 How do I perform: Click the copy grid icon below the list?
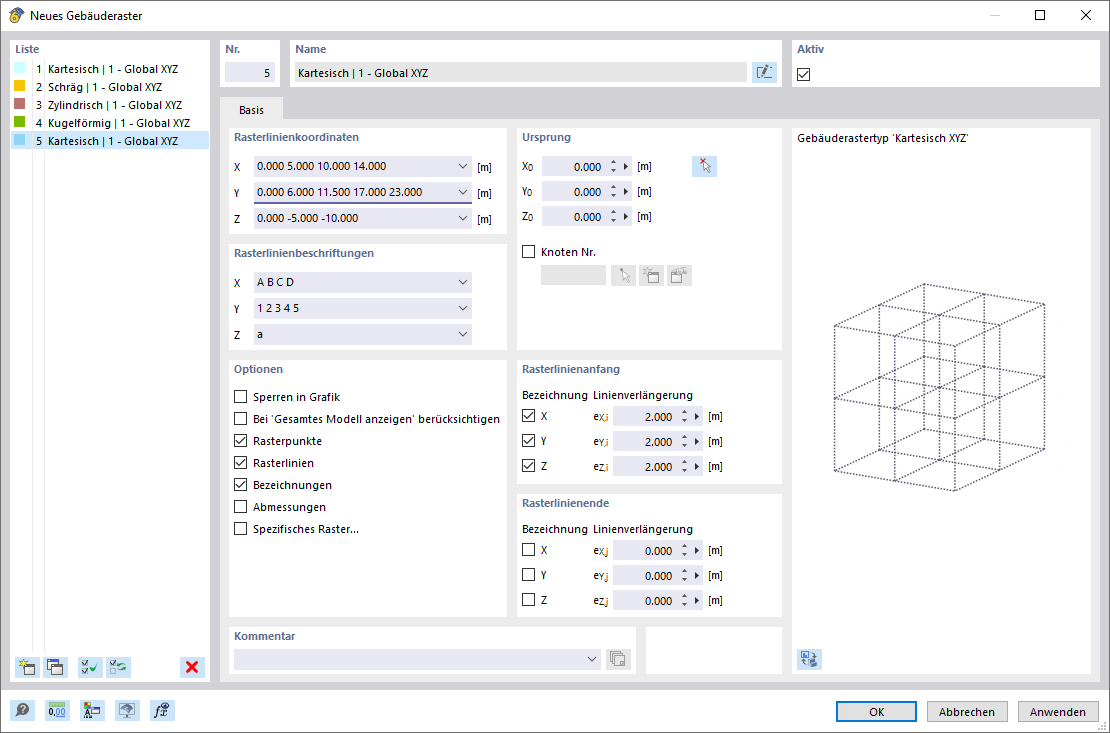(x=55, y=666)
